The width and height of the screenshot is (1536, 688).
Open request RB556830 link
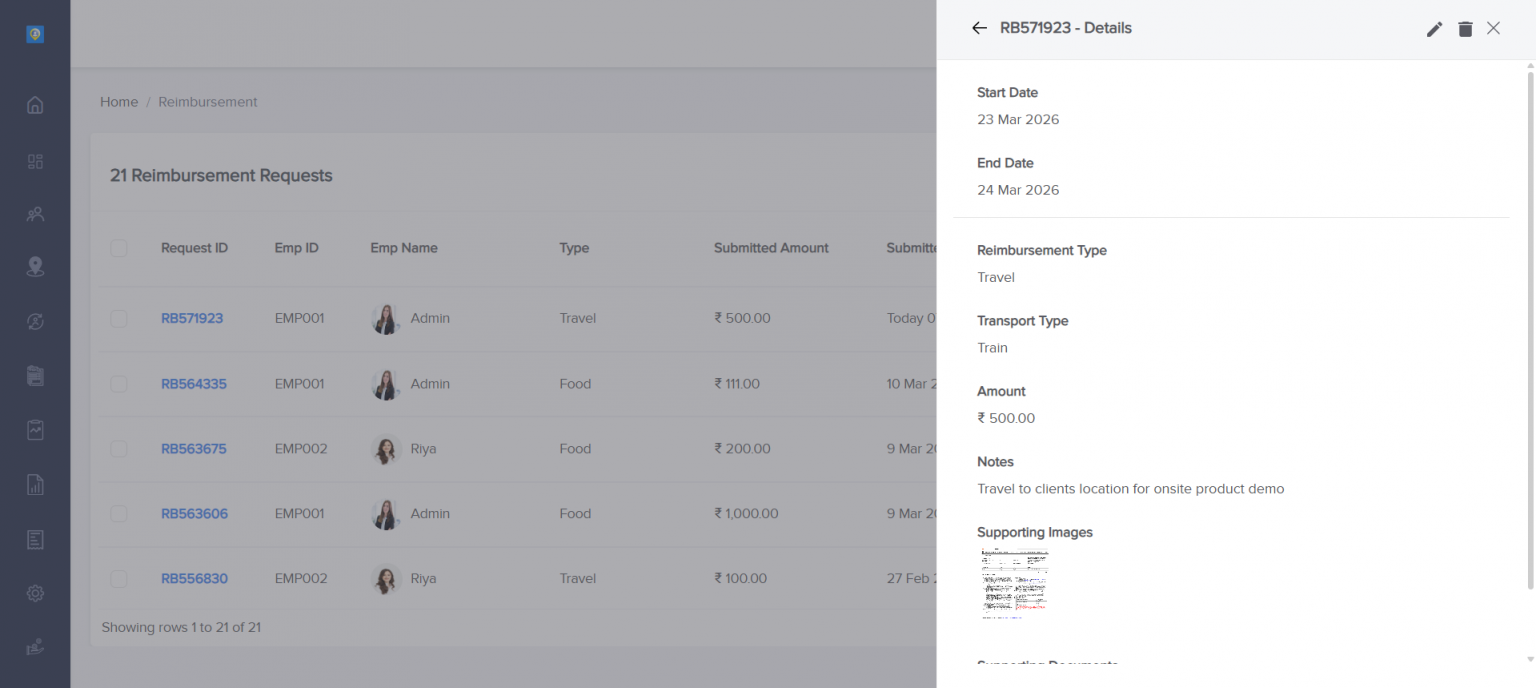tap(194, 578)
